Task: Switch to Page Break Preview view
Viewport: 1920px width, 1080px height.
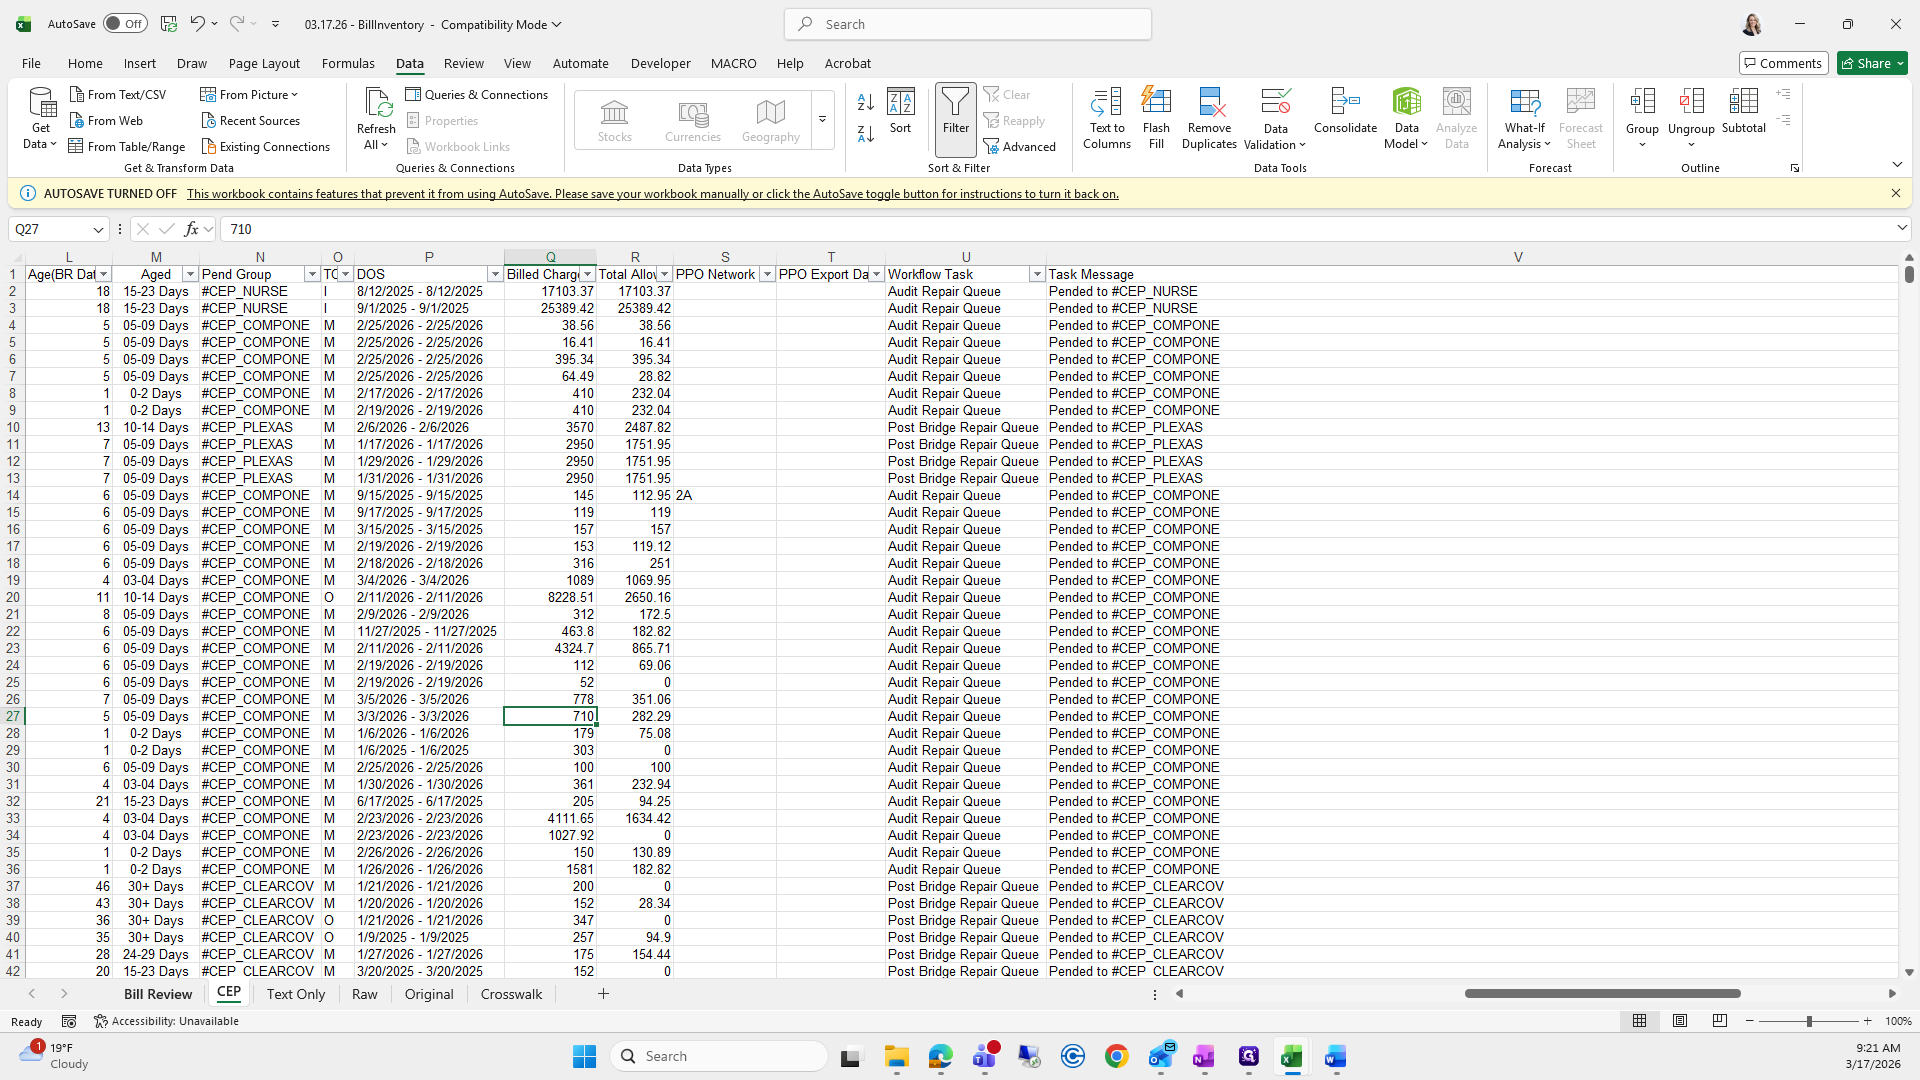Action: click(x=1719, y=1021)
